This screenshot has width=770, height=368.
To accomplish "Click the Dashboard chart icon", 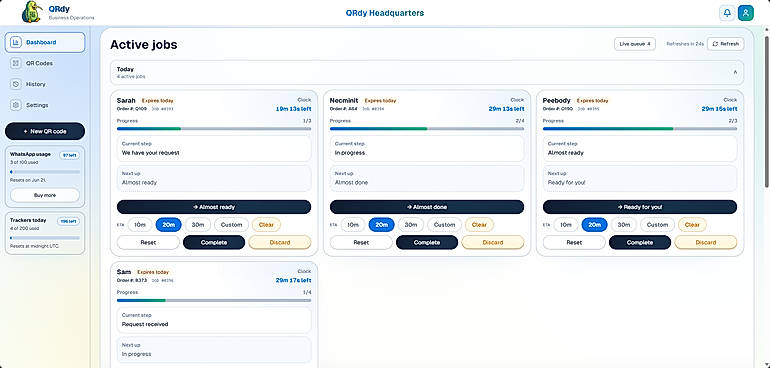I will point(16,42).
